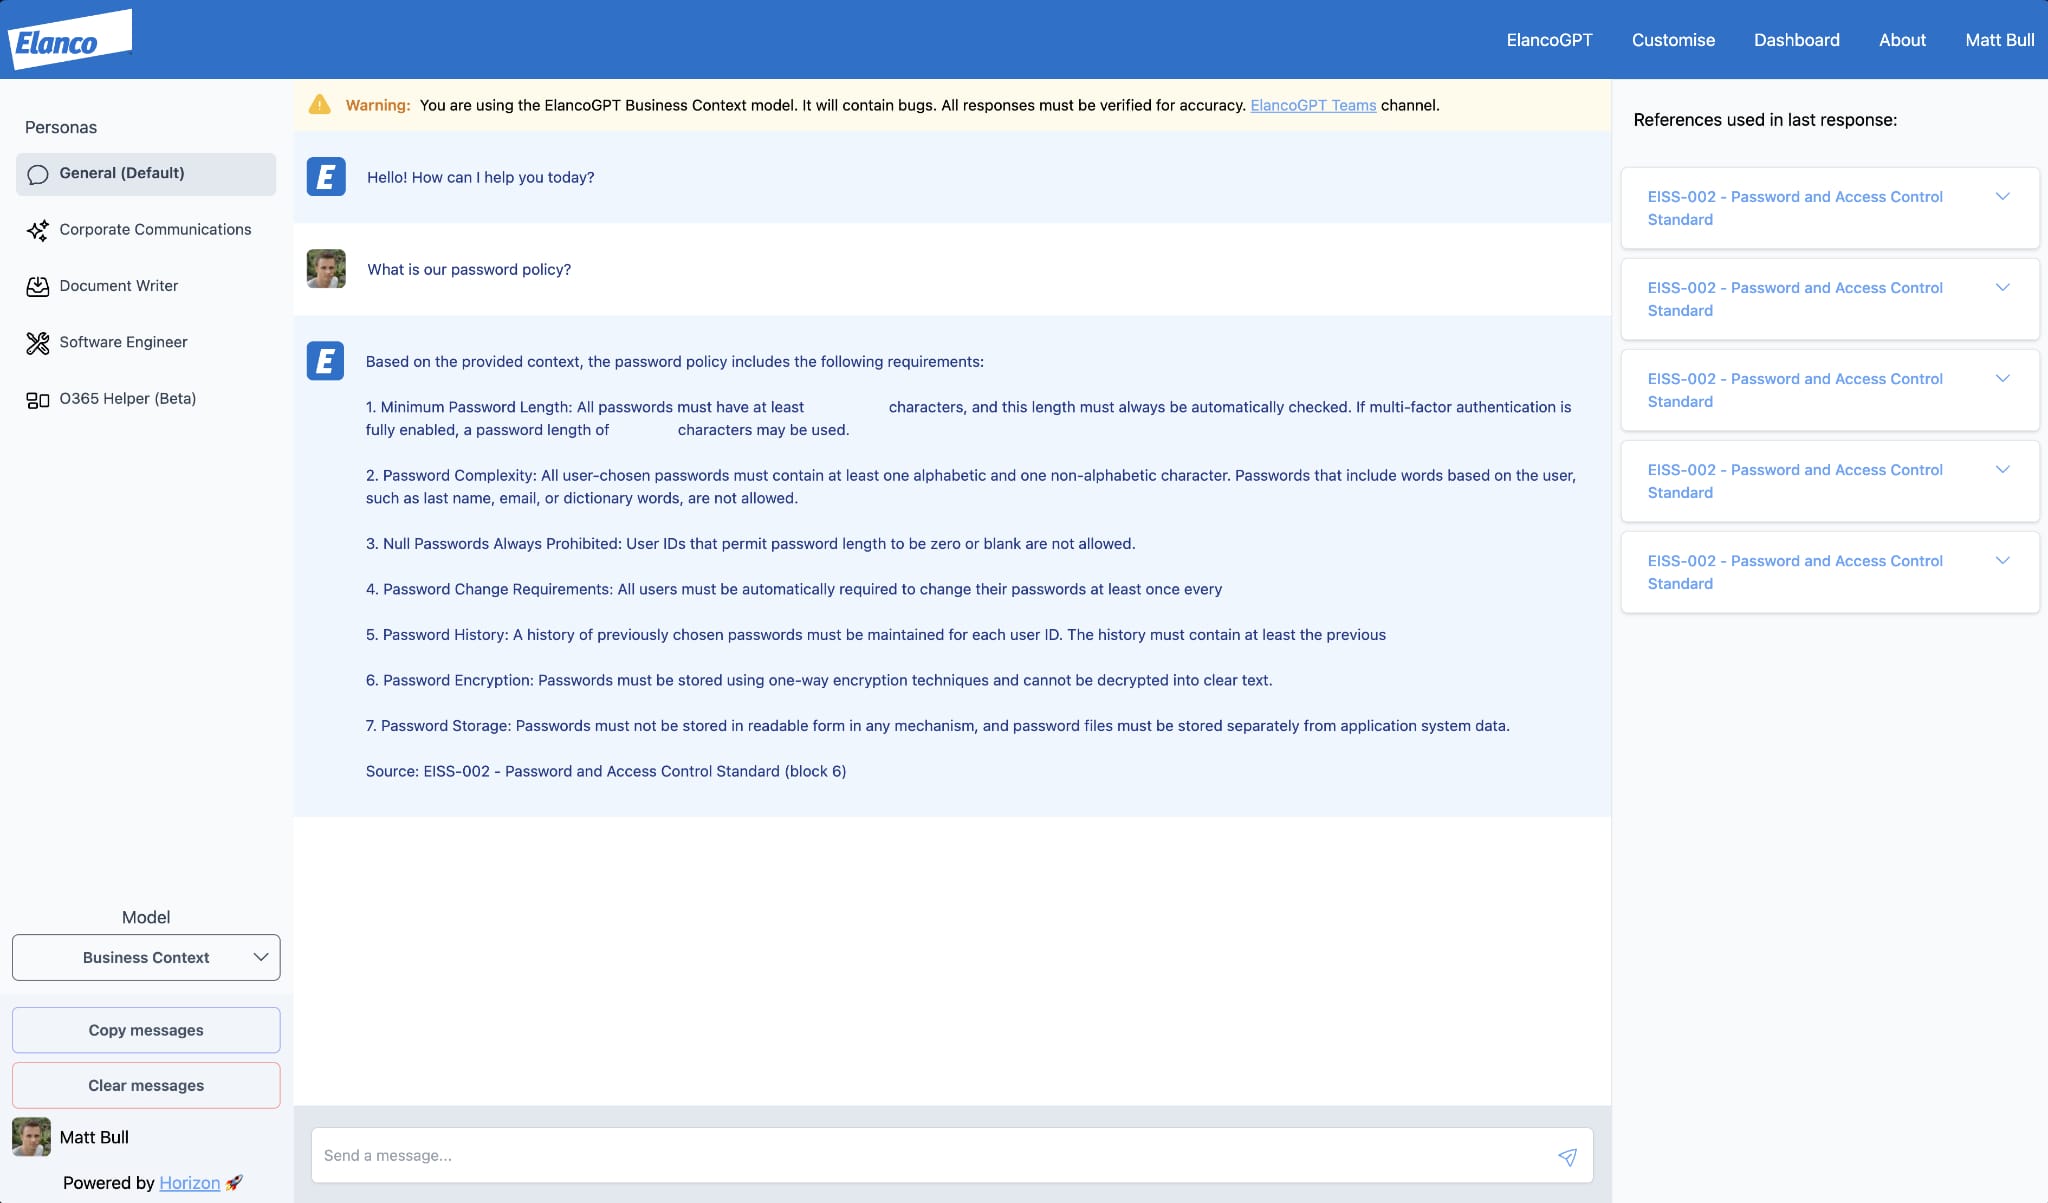Screen dimensions: 2048x1203
Task: Click the yellow warning triangle icon
Action: [320, 105]
